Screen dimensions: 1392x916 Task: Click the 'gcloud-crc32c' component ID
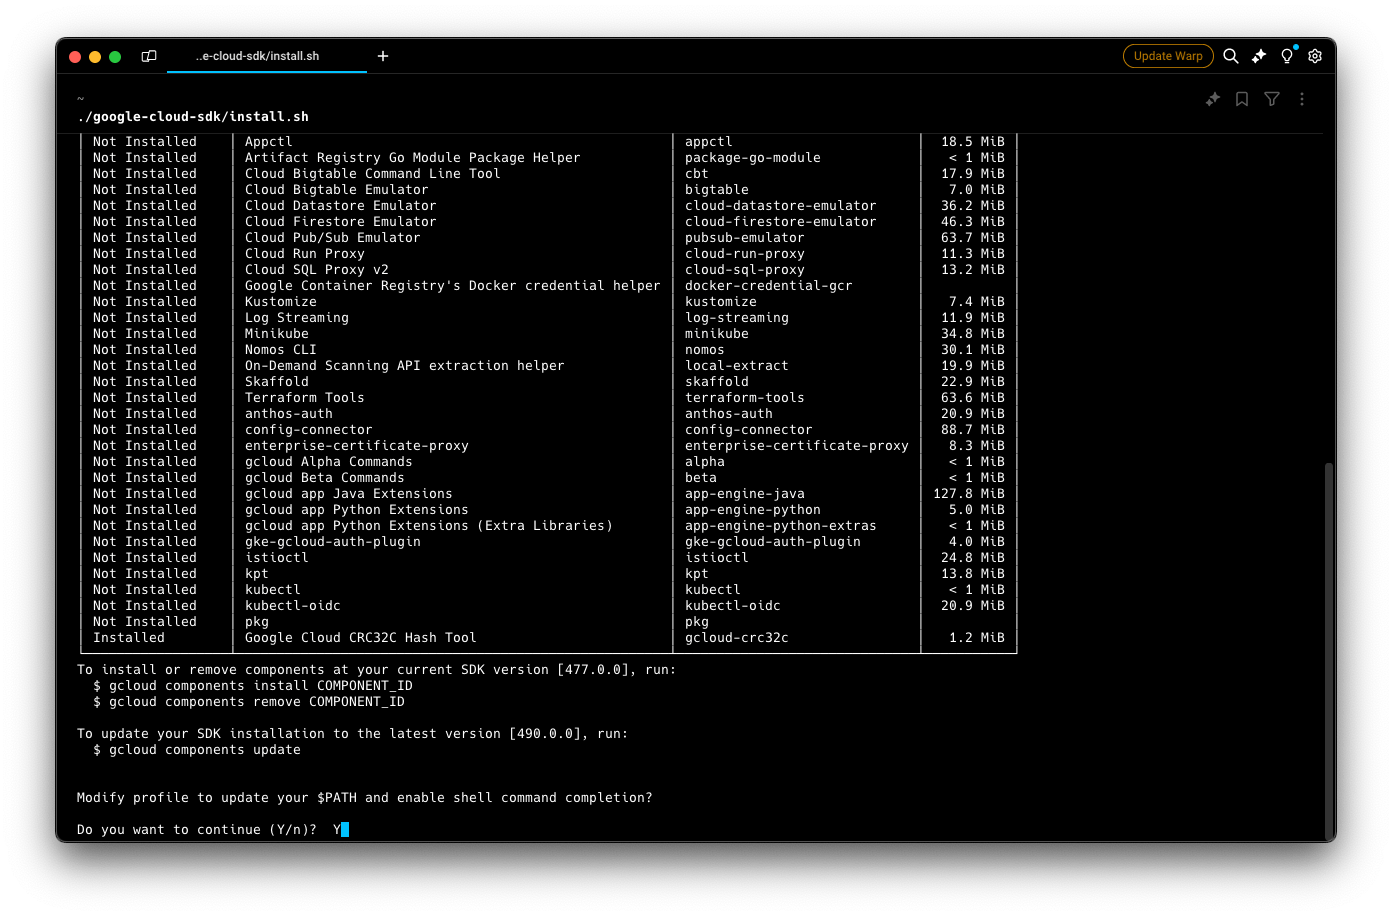[x=737, y=638]
